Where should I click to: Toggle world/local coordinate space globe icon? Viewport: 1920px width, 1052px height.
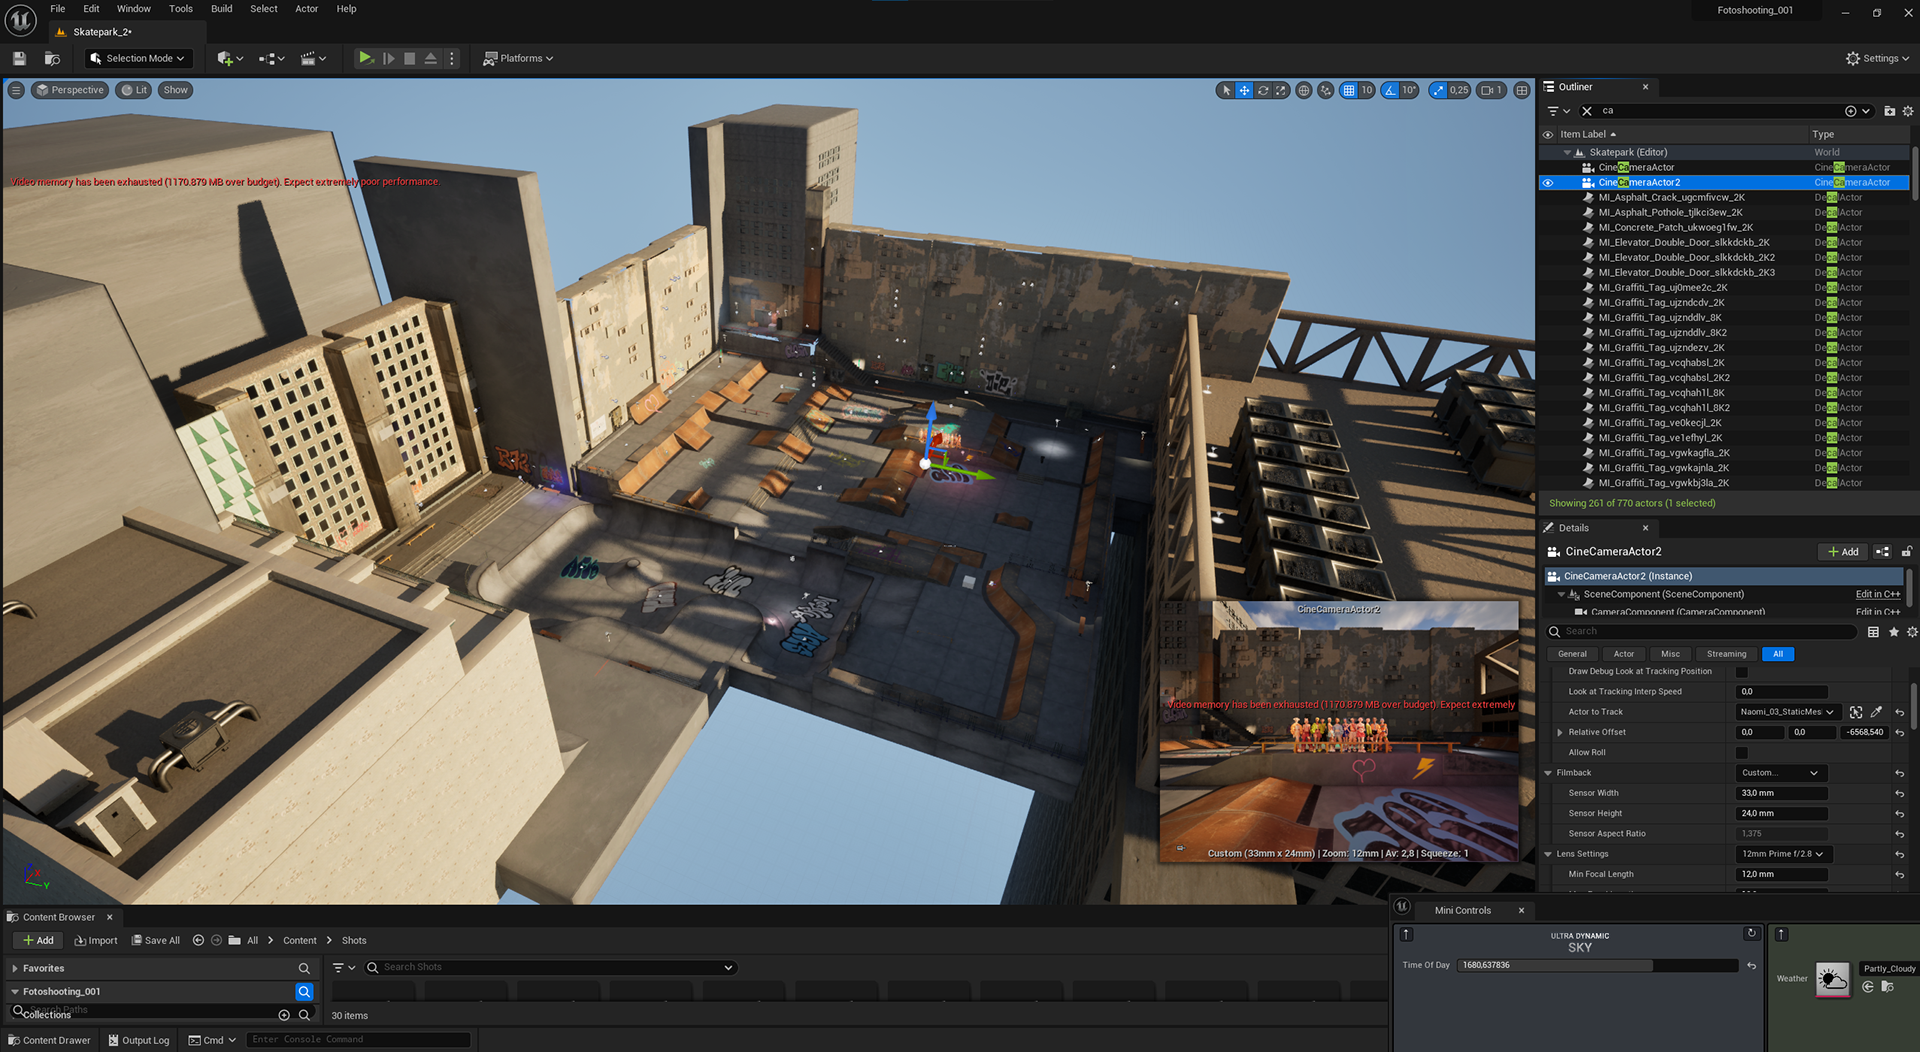click(x=1304, y=90)
